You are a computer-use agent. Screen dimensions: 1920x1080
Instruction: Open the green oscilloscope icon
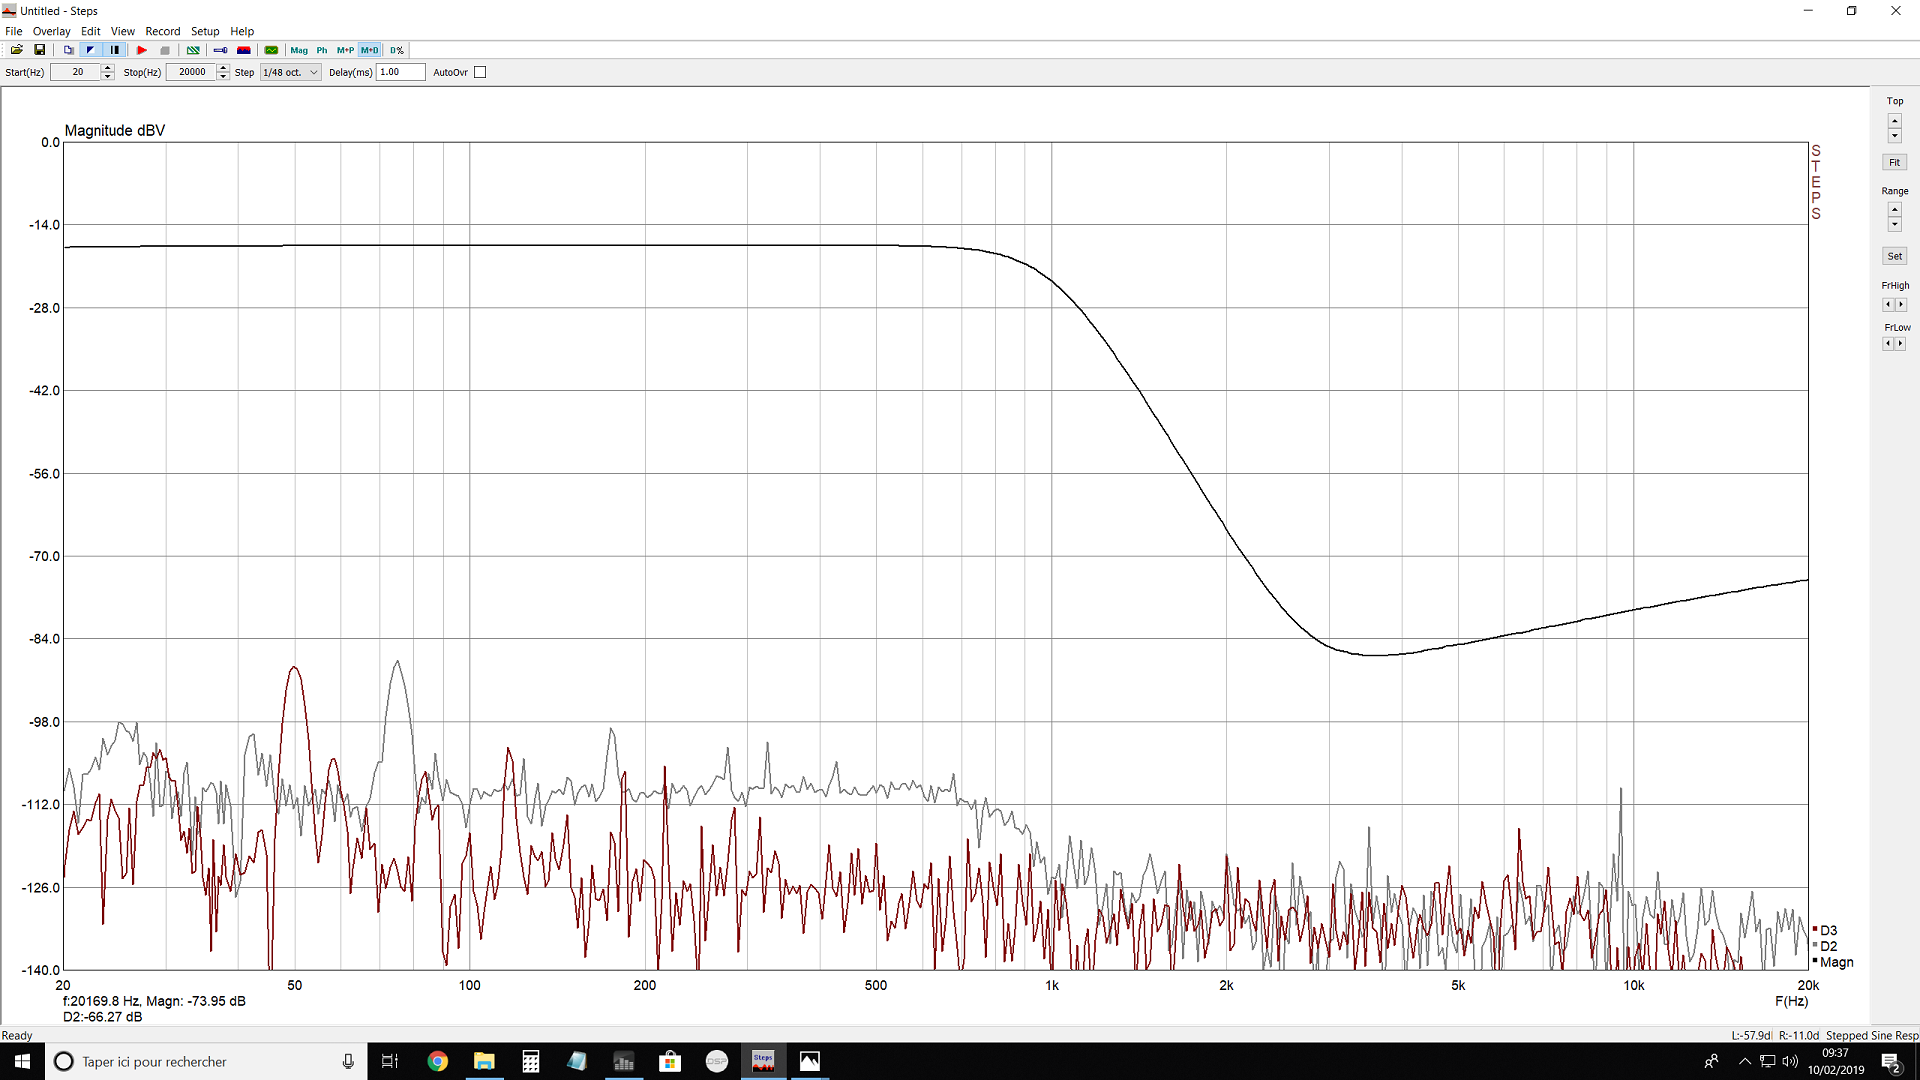pos(271,50)
